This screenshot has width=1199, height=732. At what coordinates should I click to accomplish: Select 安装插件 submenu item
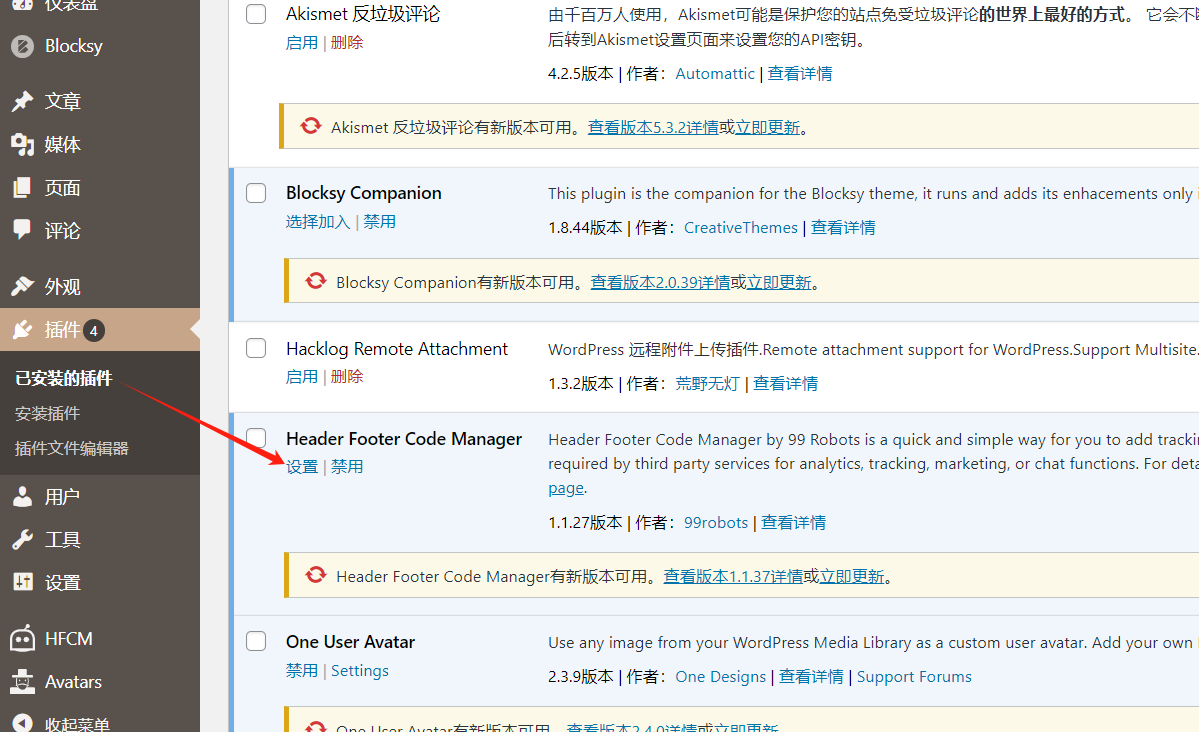tap(47, 413)
